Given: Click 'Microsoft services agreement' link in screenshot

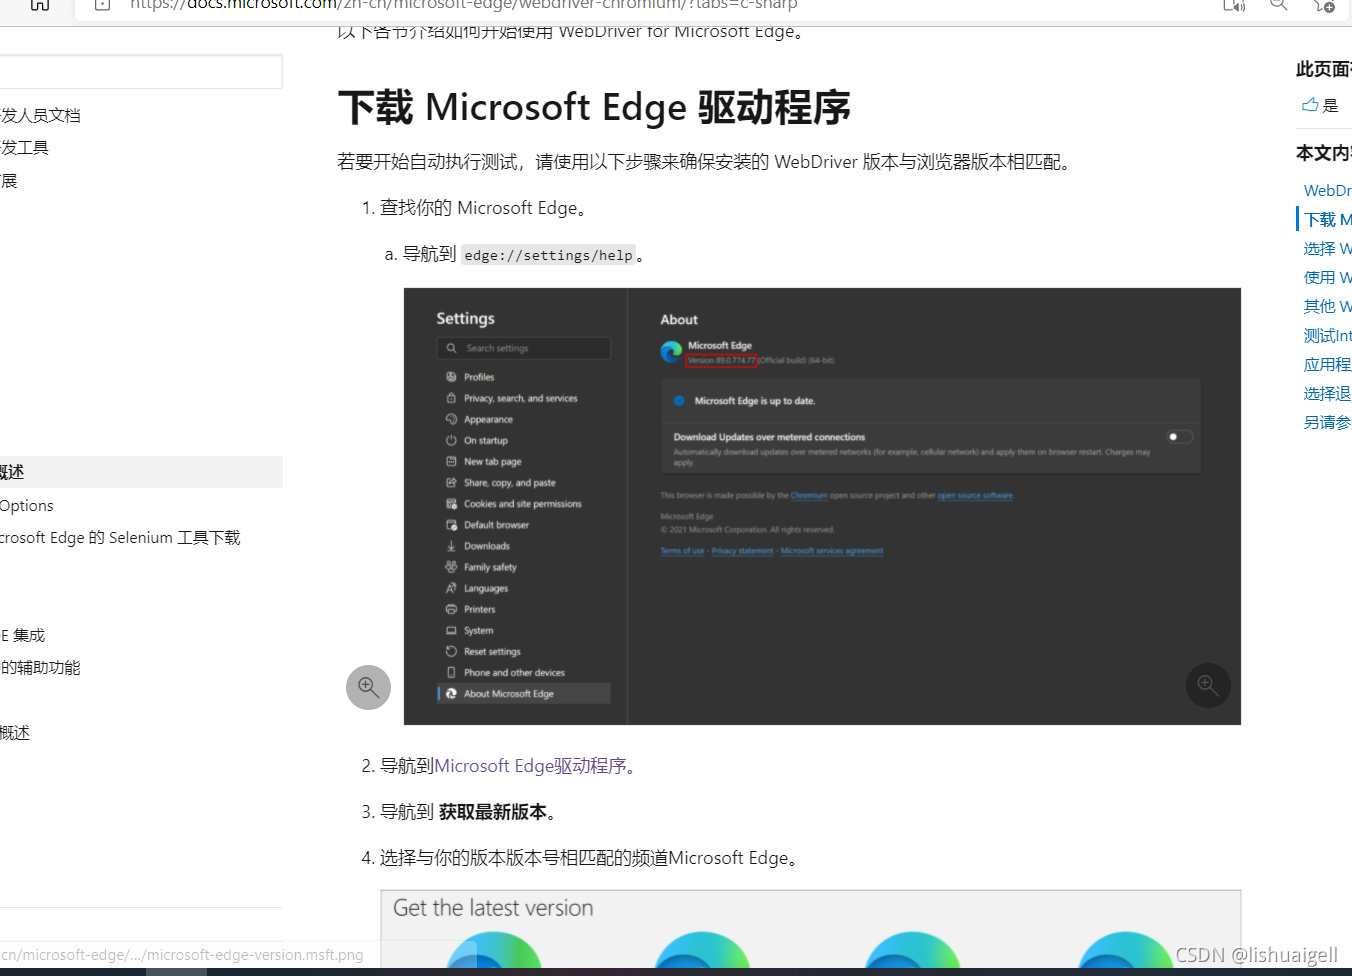Looking at the screenshot, I should coord(832,550).
